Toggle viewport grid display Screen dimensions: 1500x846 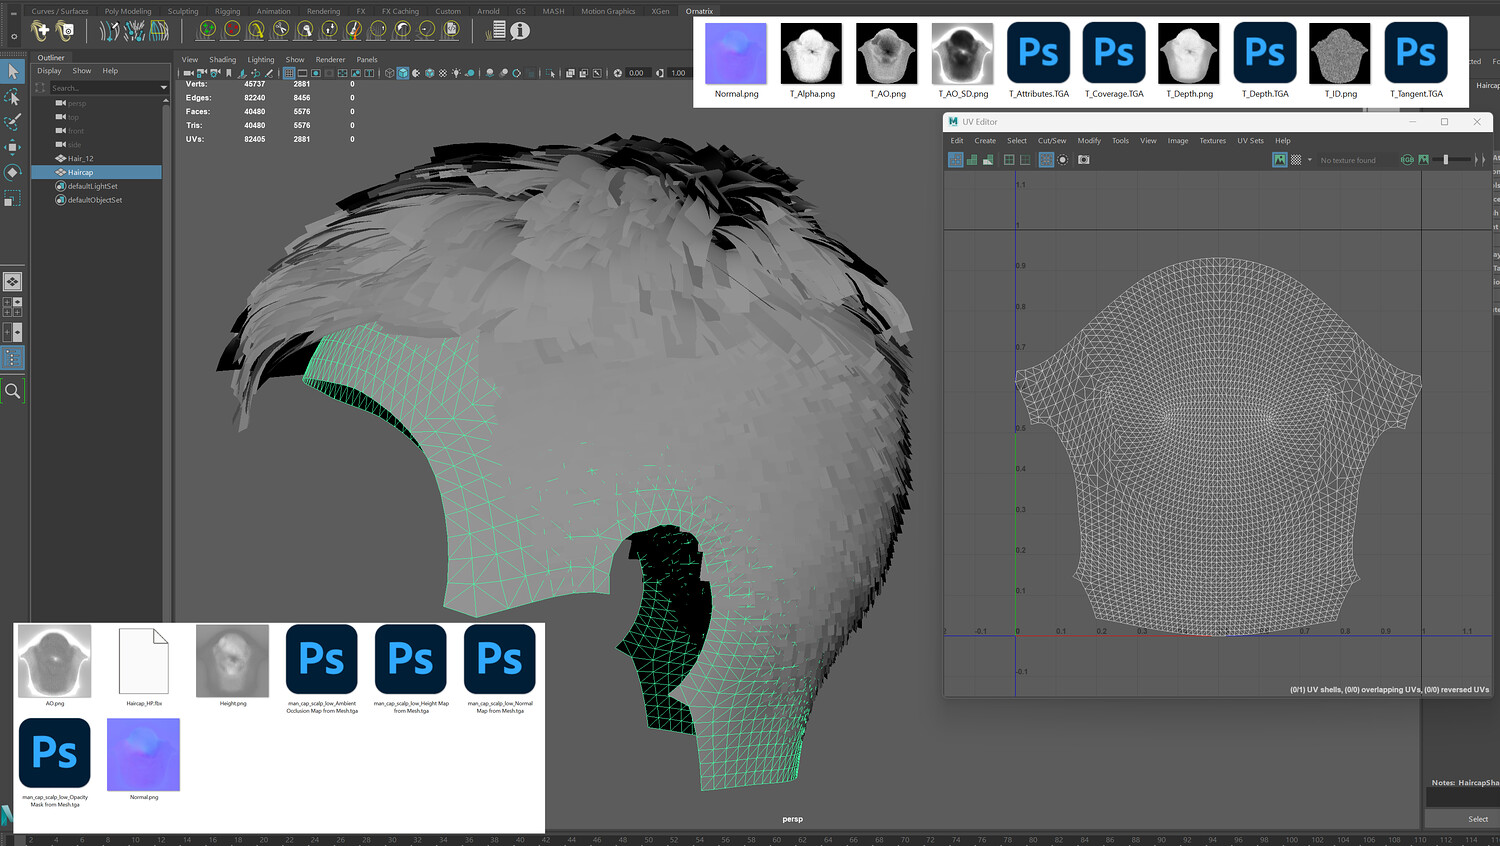pyautogui.click(x=289, y=73)
